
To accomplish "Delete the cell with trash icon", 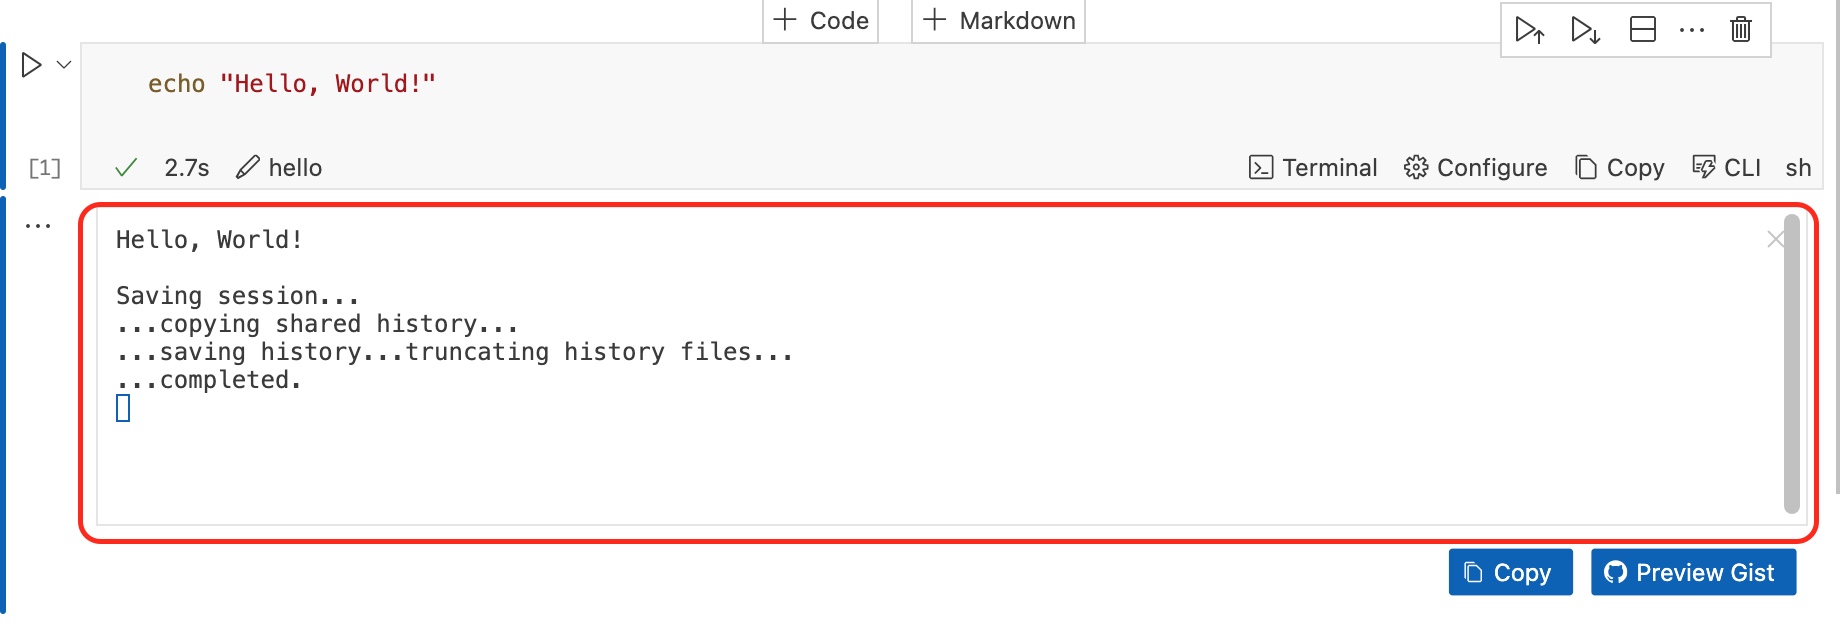I will pos(1741,30).
